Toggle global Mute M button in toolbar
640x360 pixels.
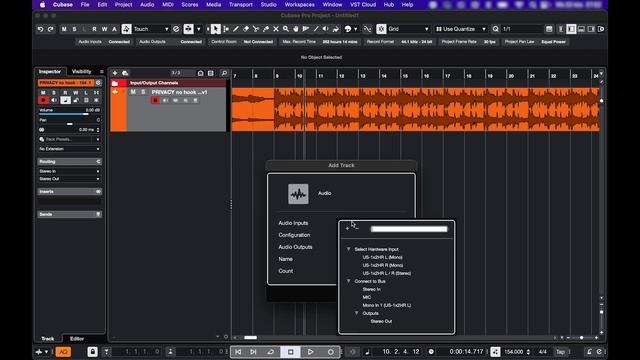point(64,29)
